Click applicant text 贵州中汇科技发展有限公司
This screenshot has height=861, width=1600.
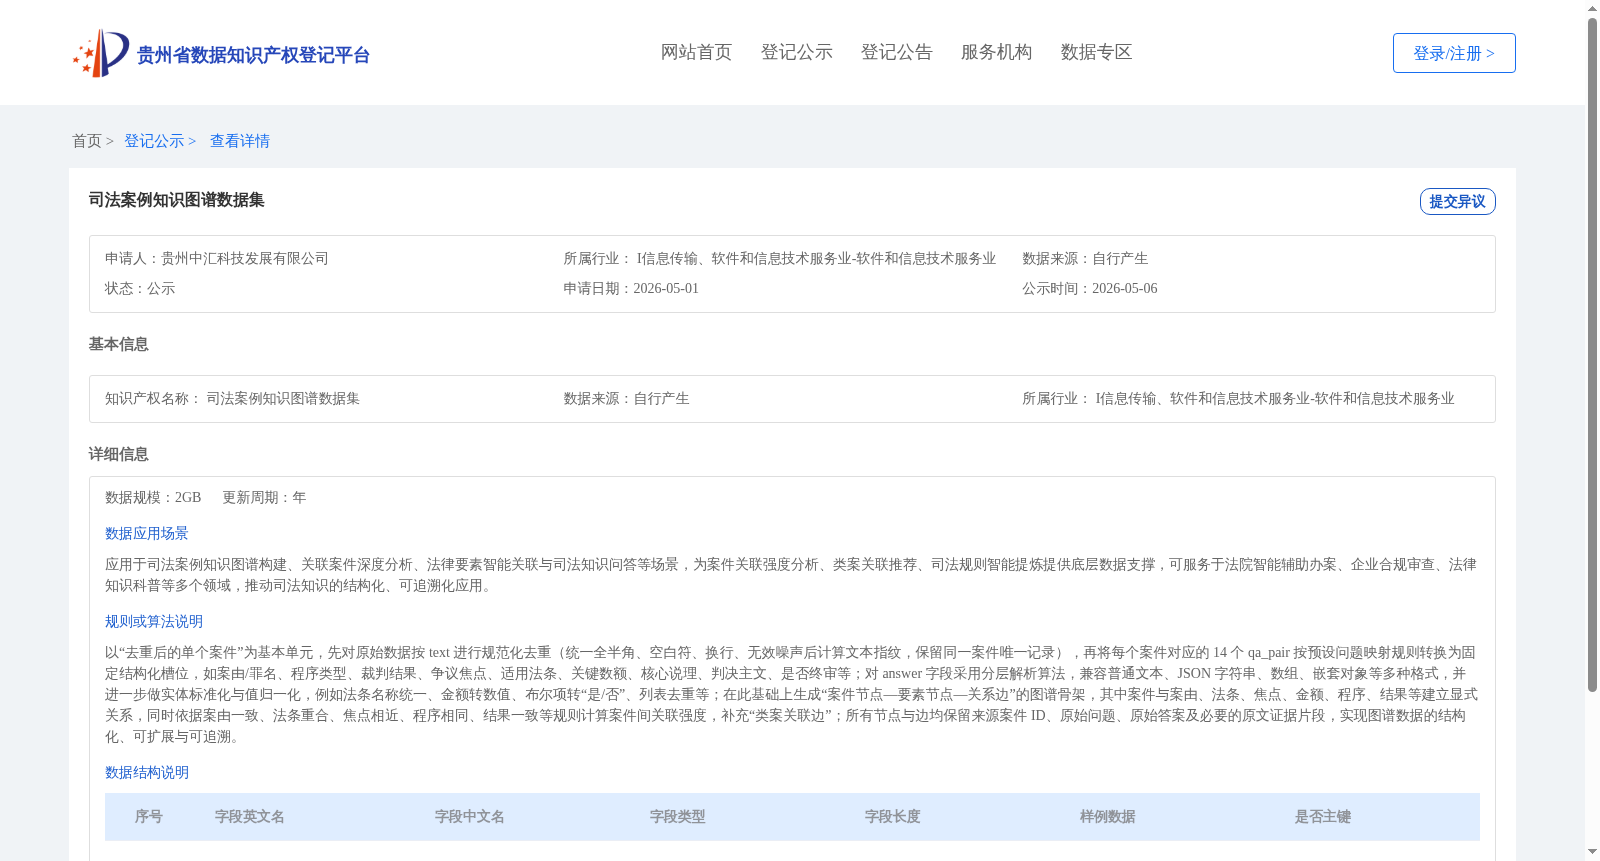click(245, 258)
